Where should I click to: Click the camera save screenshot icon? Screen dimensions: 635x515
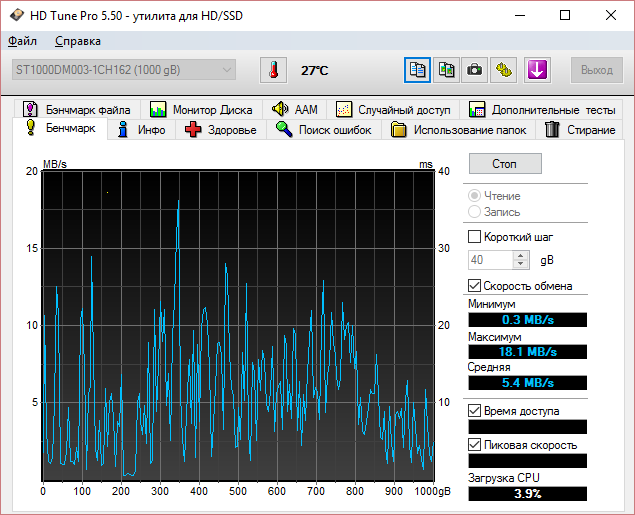click(475, 70)
